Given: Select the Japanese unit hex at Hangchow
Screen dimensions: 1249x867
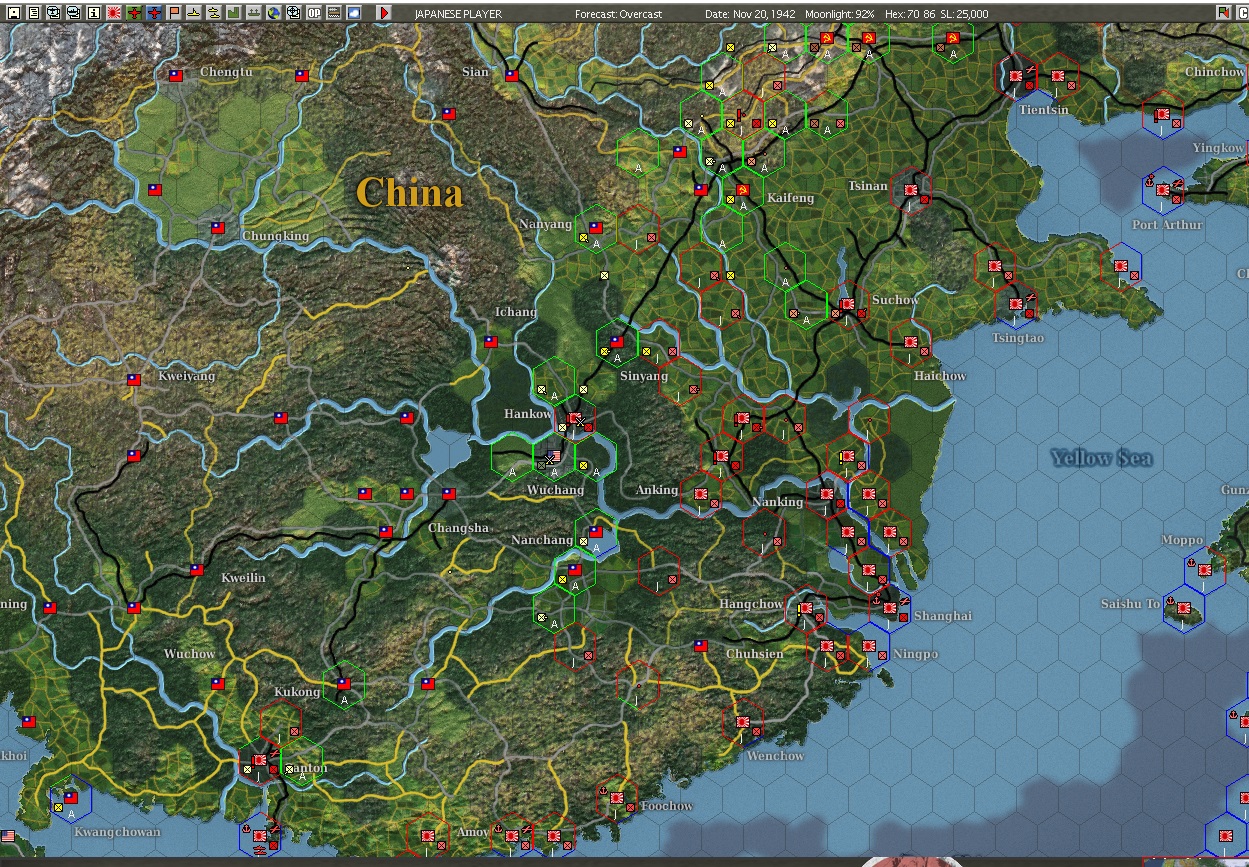Looking at the screenshot, I should tap(805, 609).
